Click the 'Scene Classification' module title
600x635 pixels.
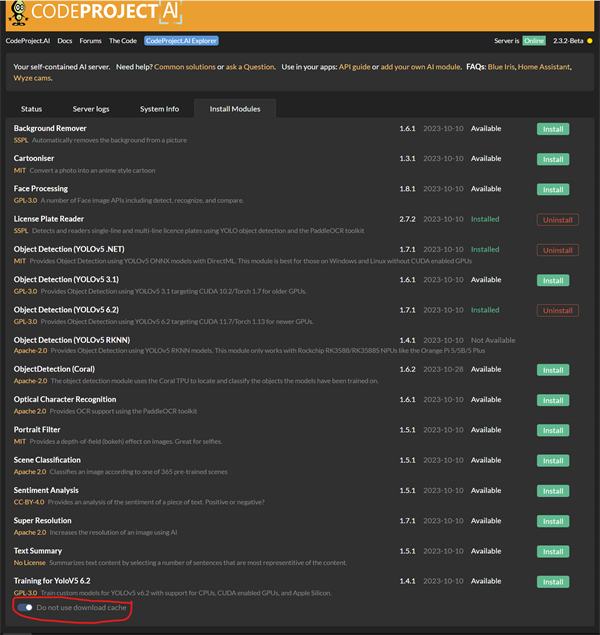click(x=47, y=460)
